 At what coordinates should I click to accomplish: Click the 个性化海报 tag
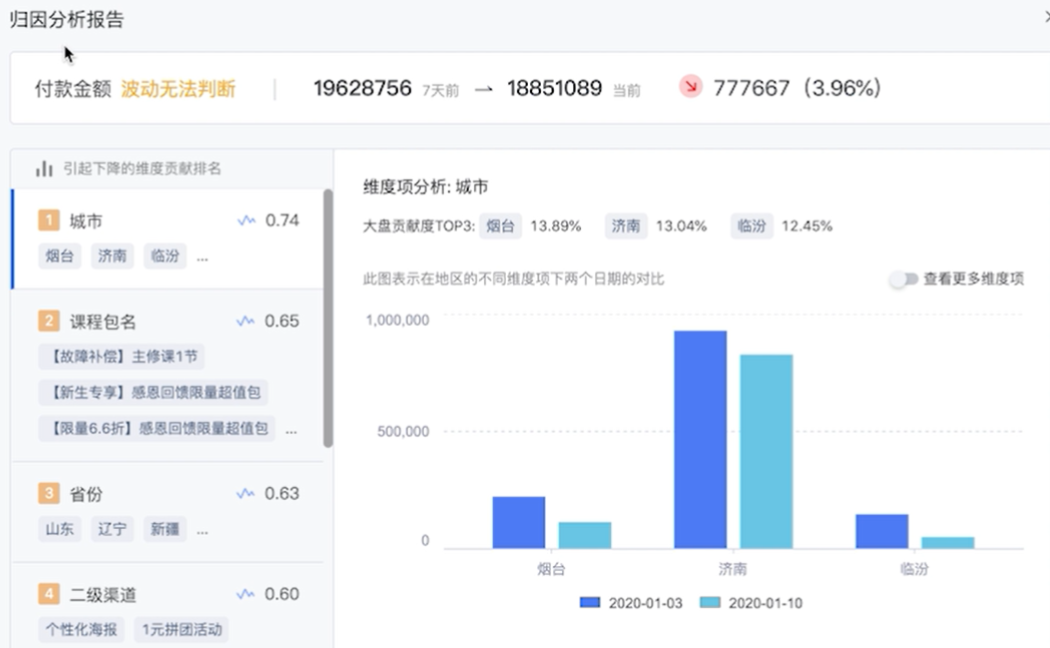81,630
